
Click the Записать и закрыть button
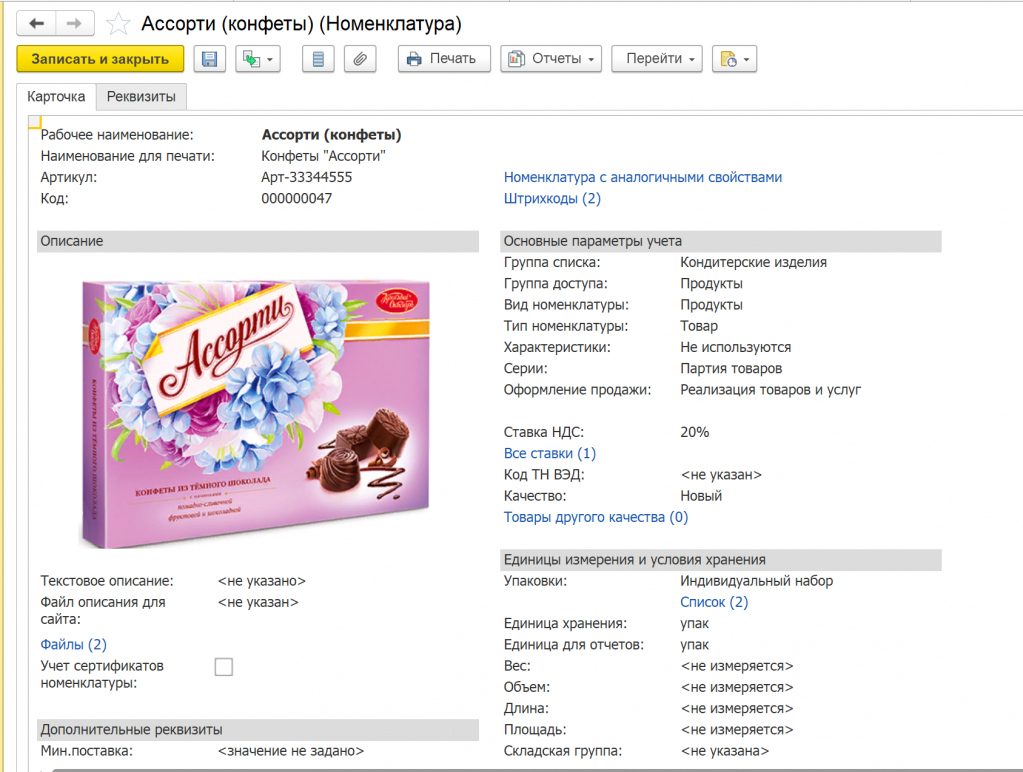(x=100, y=59)
